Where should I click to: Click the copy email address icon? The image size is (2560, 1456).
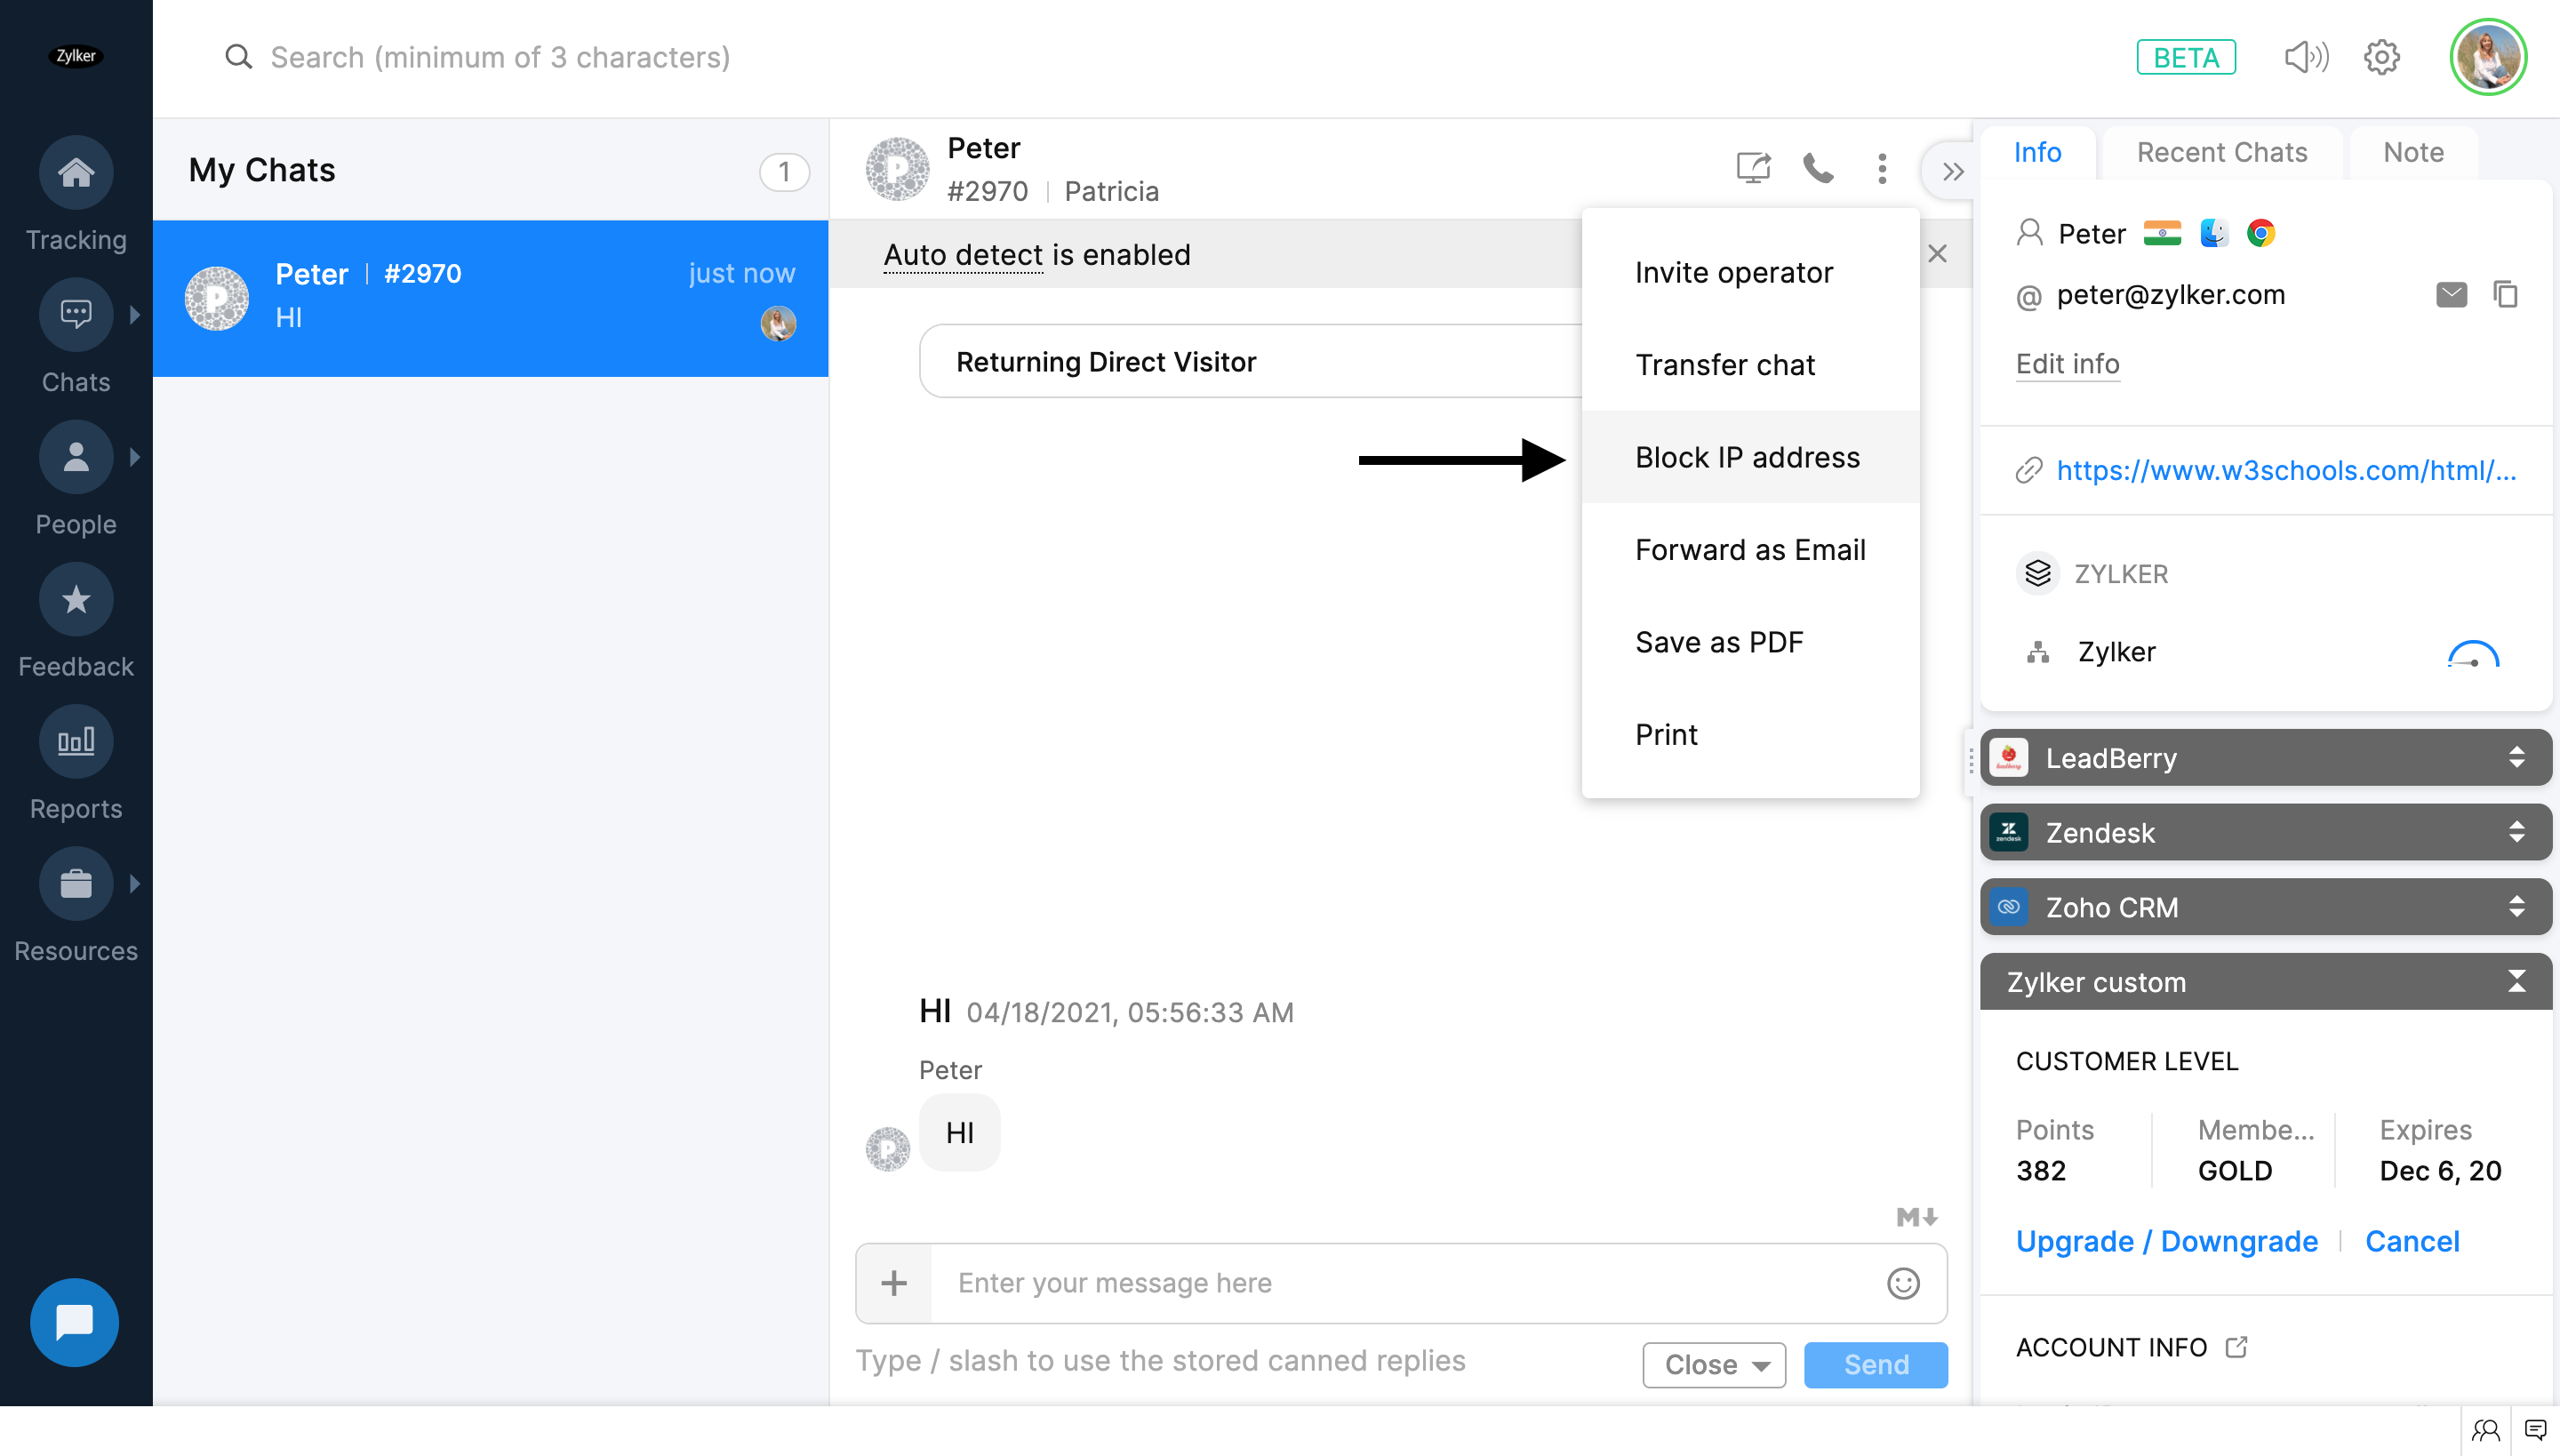pyautogui.click(x=2505, y=295)
